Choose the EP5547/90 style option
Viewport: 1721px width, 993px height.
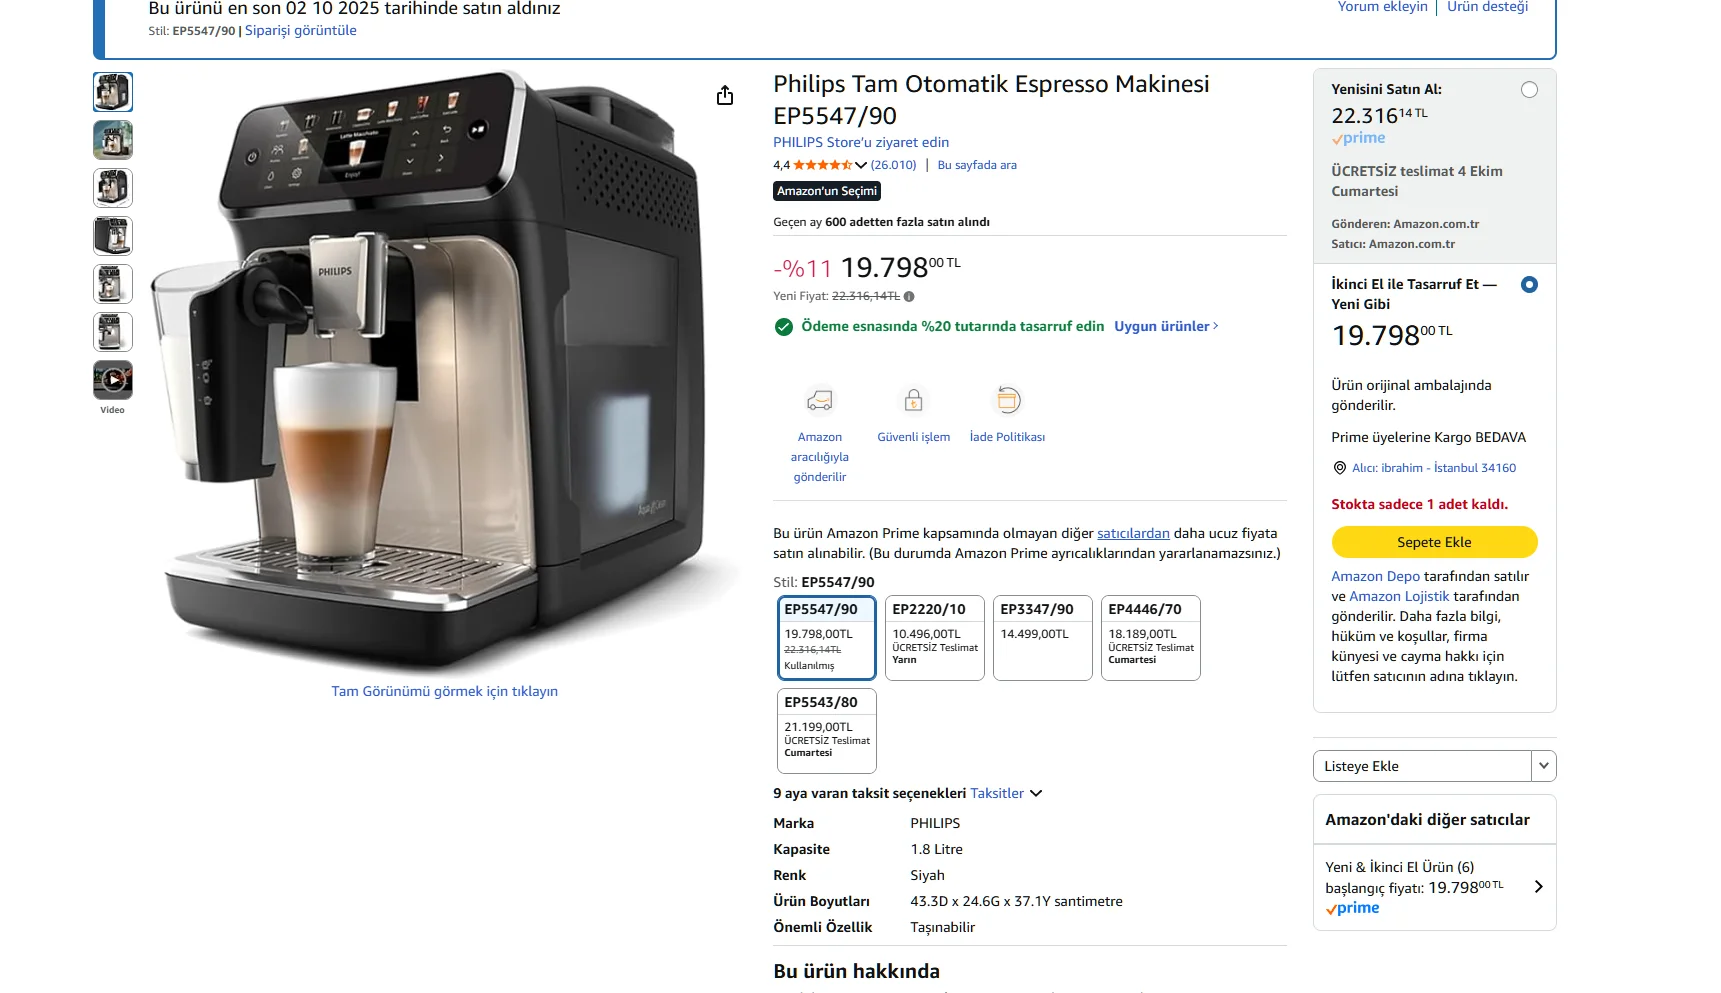click(x=827, y=638)
